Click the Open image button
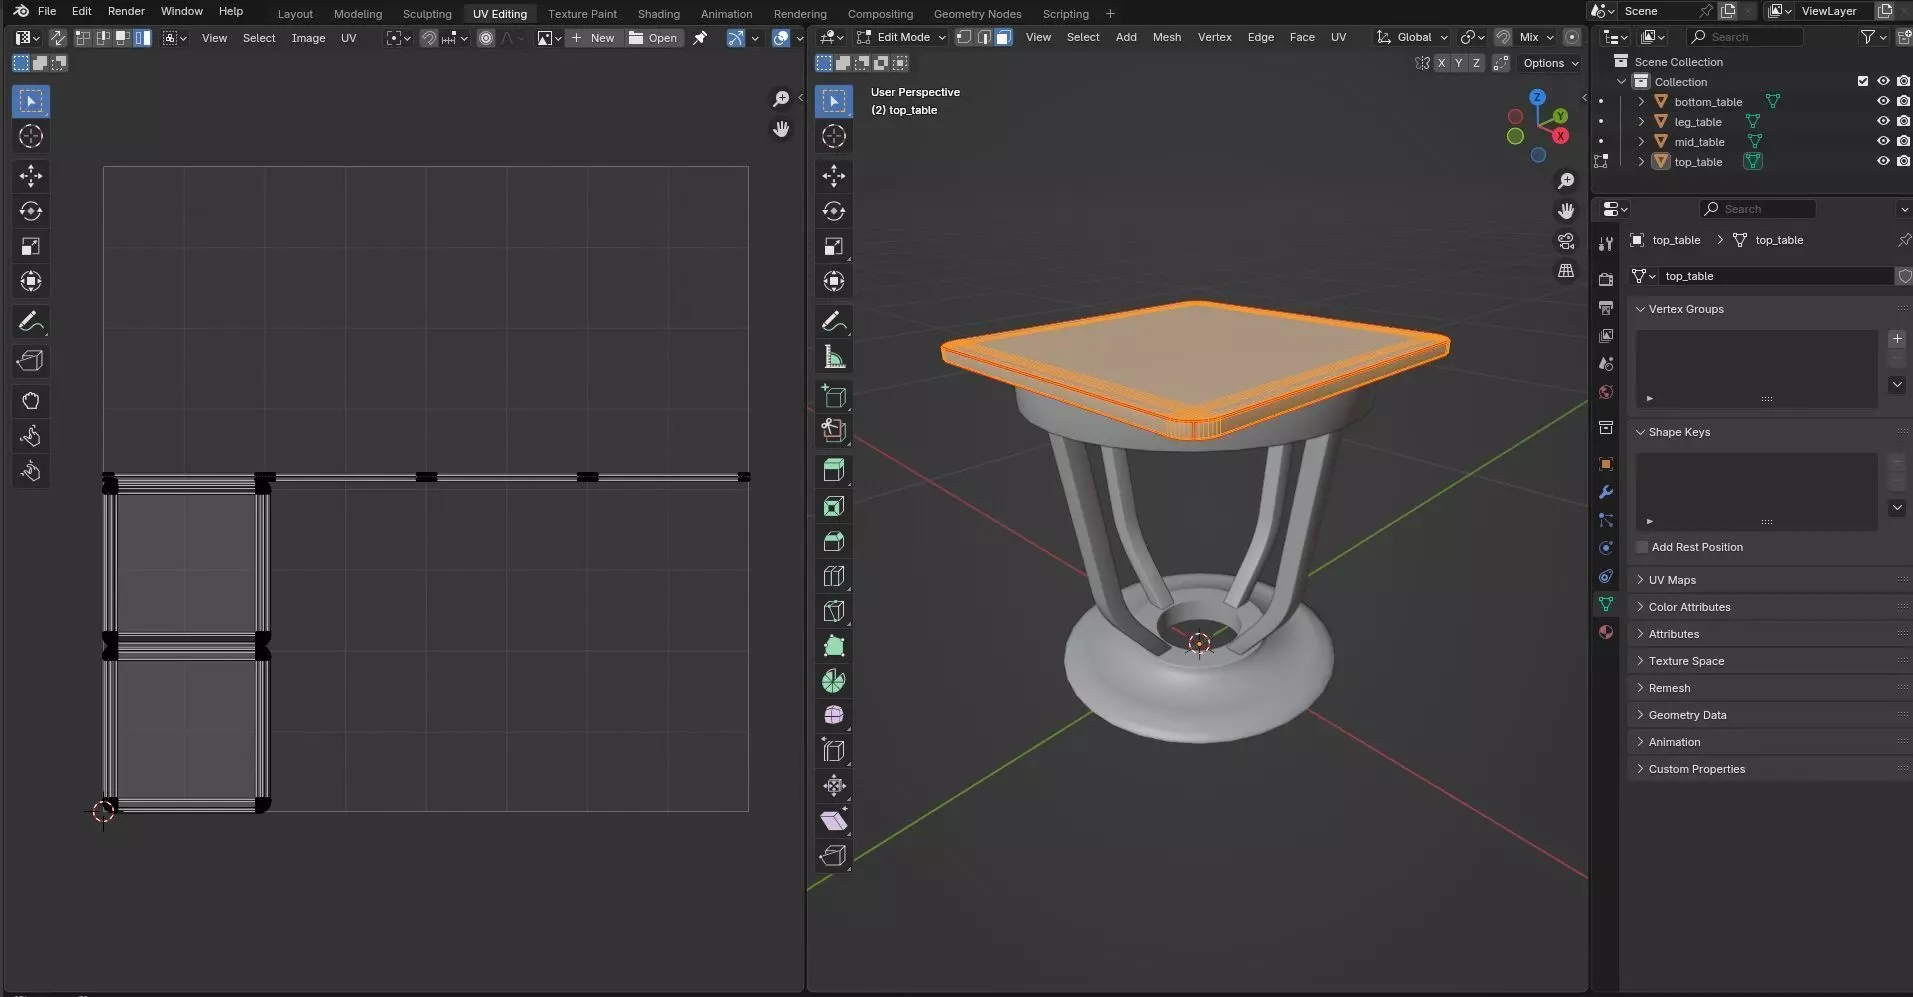This screenshot has height=997, width=1913. (653, 38)
